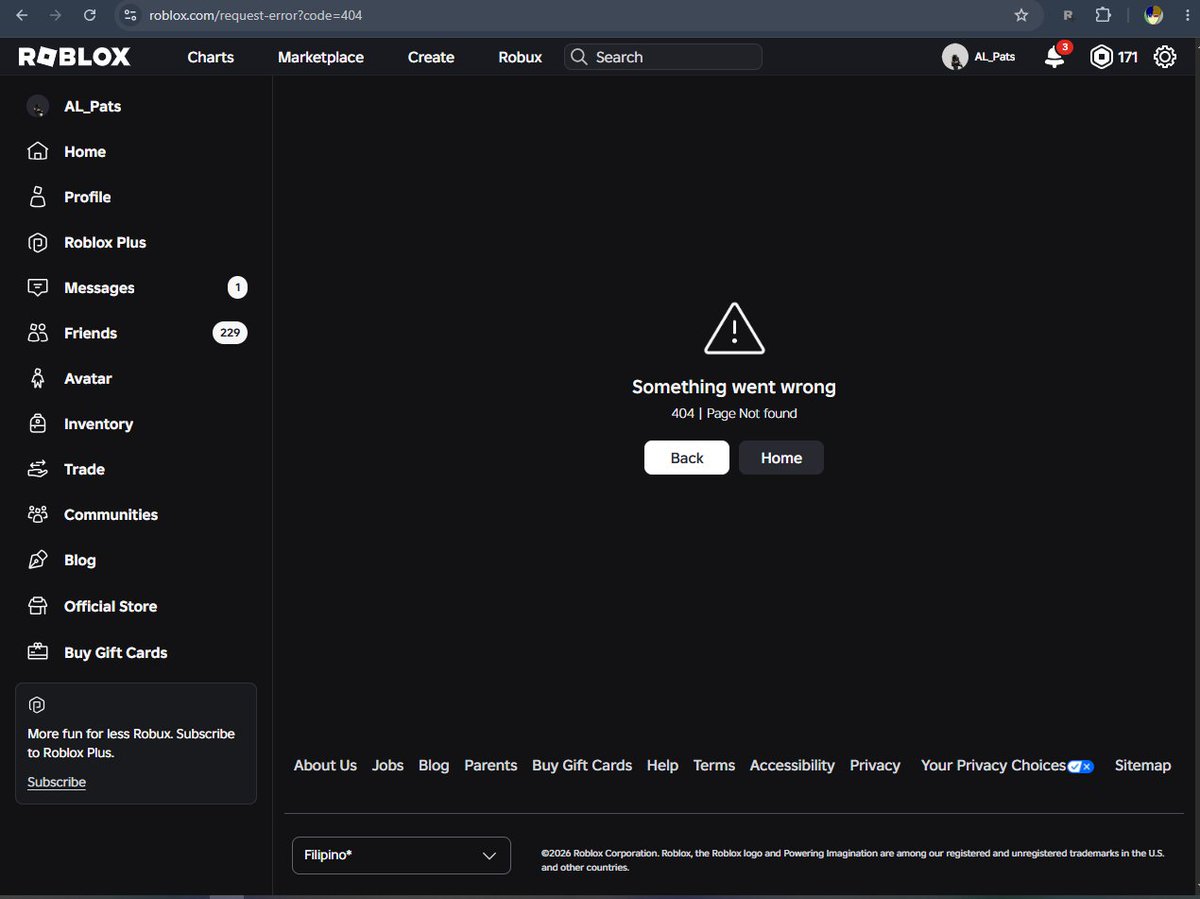Open the Filipino language dropdown
Screen dimensions: 1200x899
point(401,855)
